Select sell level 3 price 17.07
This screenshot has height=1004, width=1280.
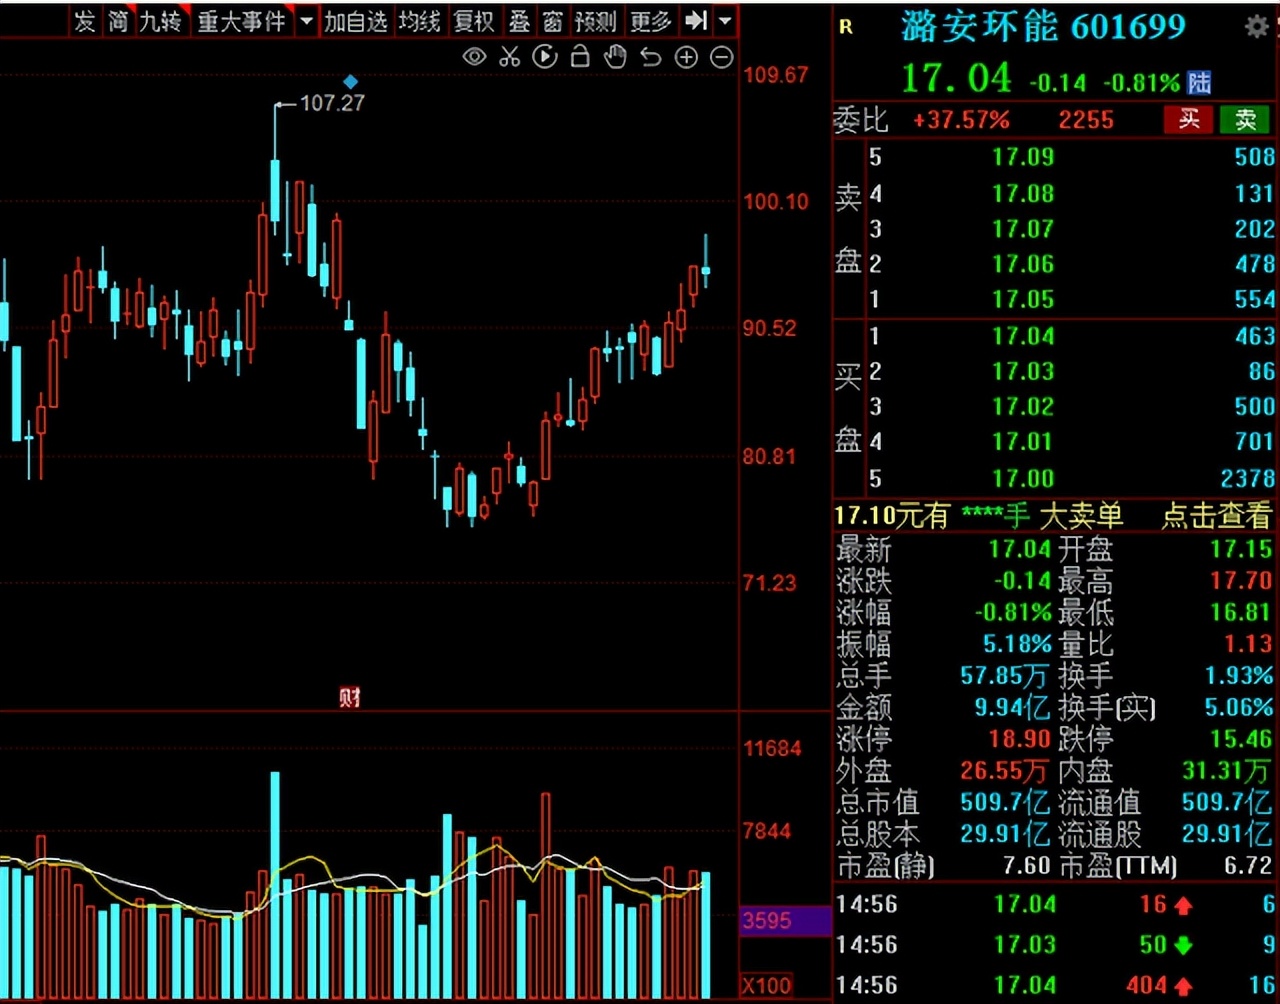pos(1023,229)
